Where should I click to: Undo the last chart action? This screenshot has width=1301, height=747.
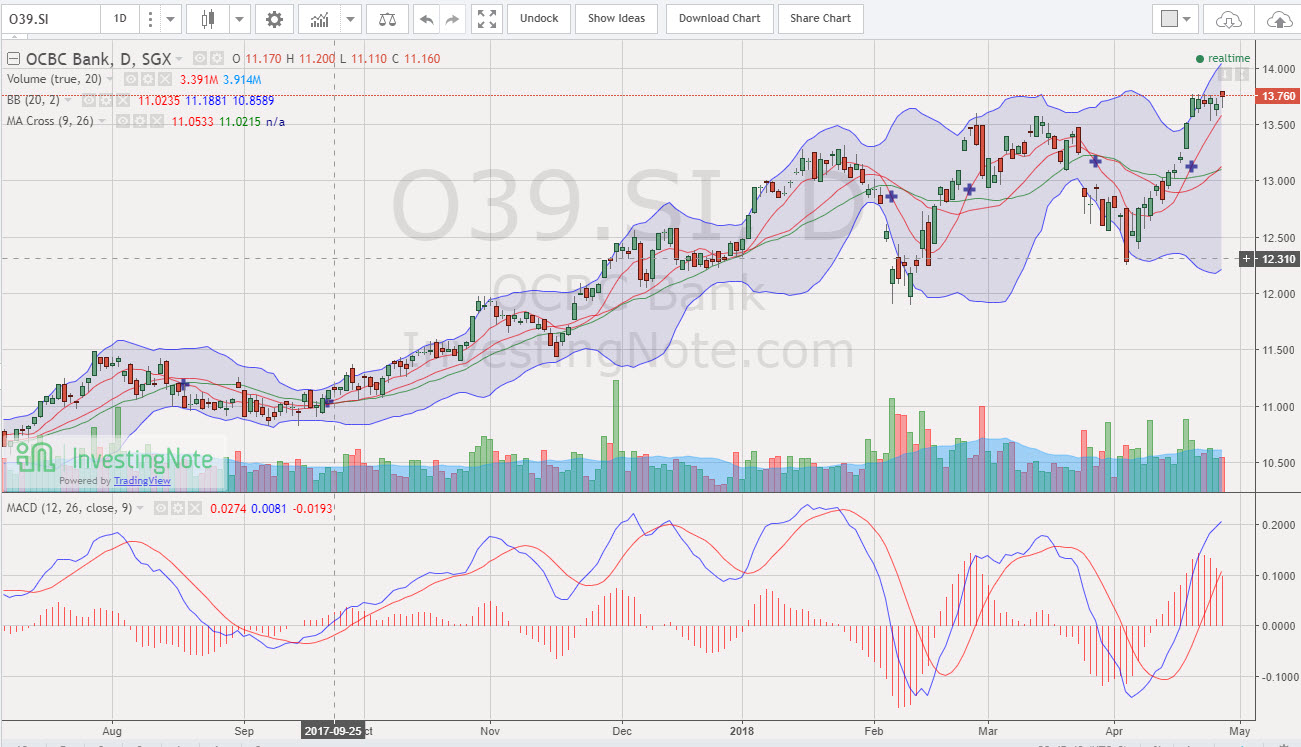[x=427, y=18]
